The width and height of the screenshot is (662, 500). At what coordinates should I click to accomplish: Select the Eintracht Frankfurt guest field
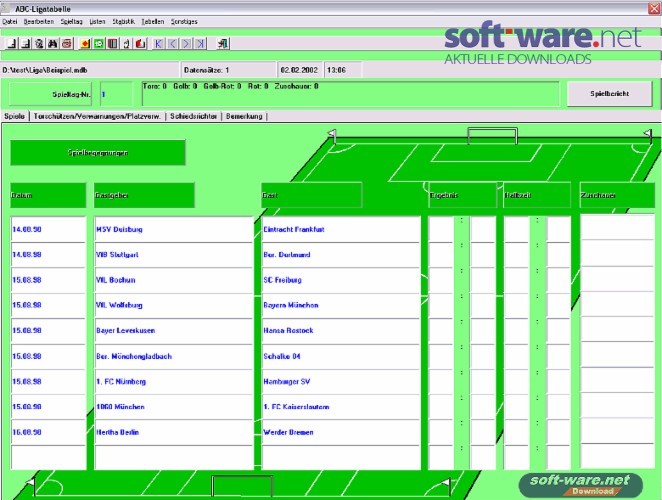(x=341, y=229)
